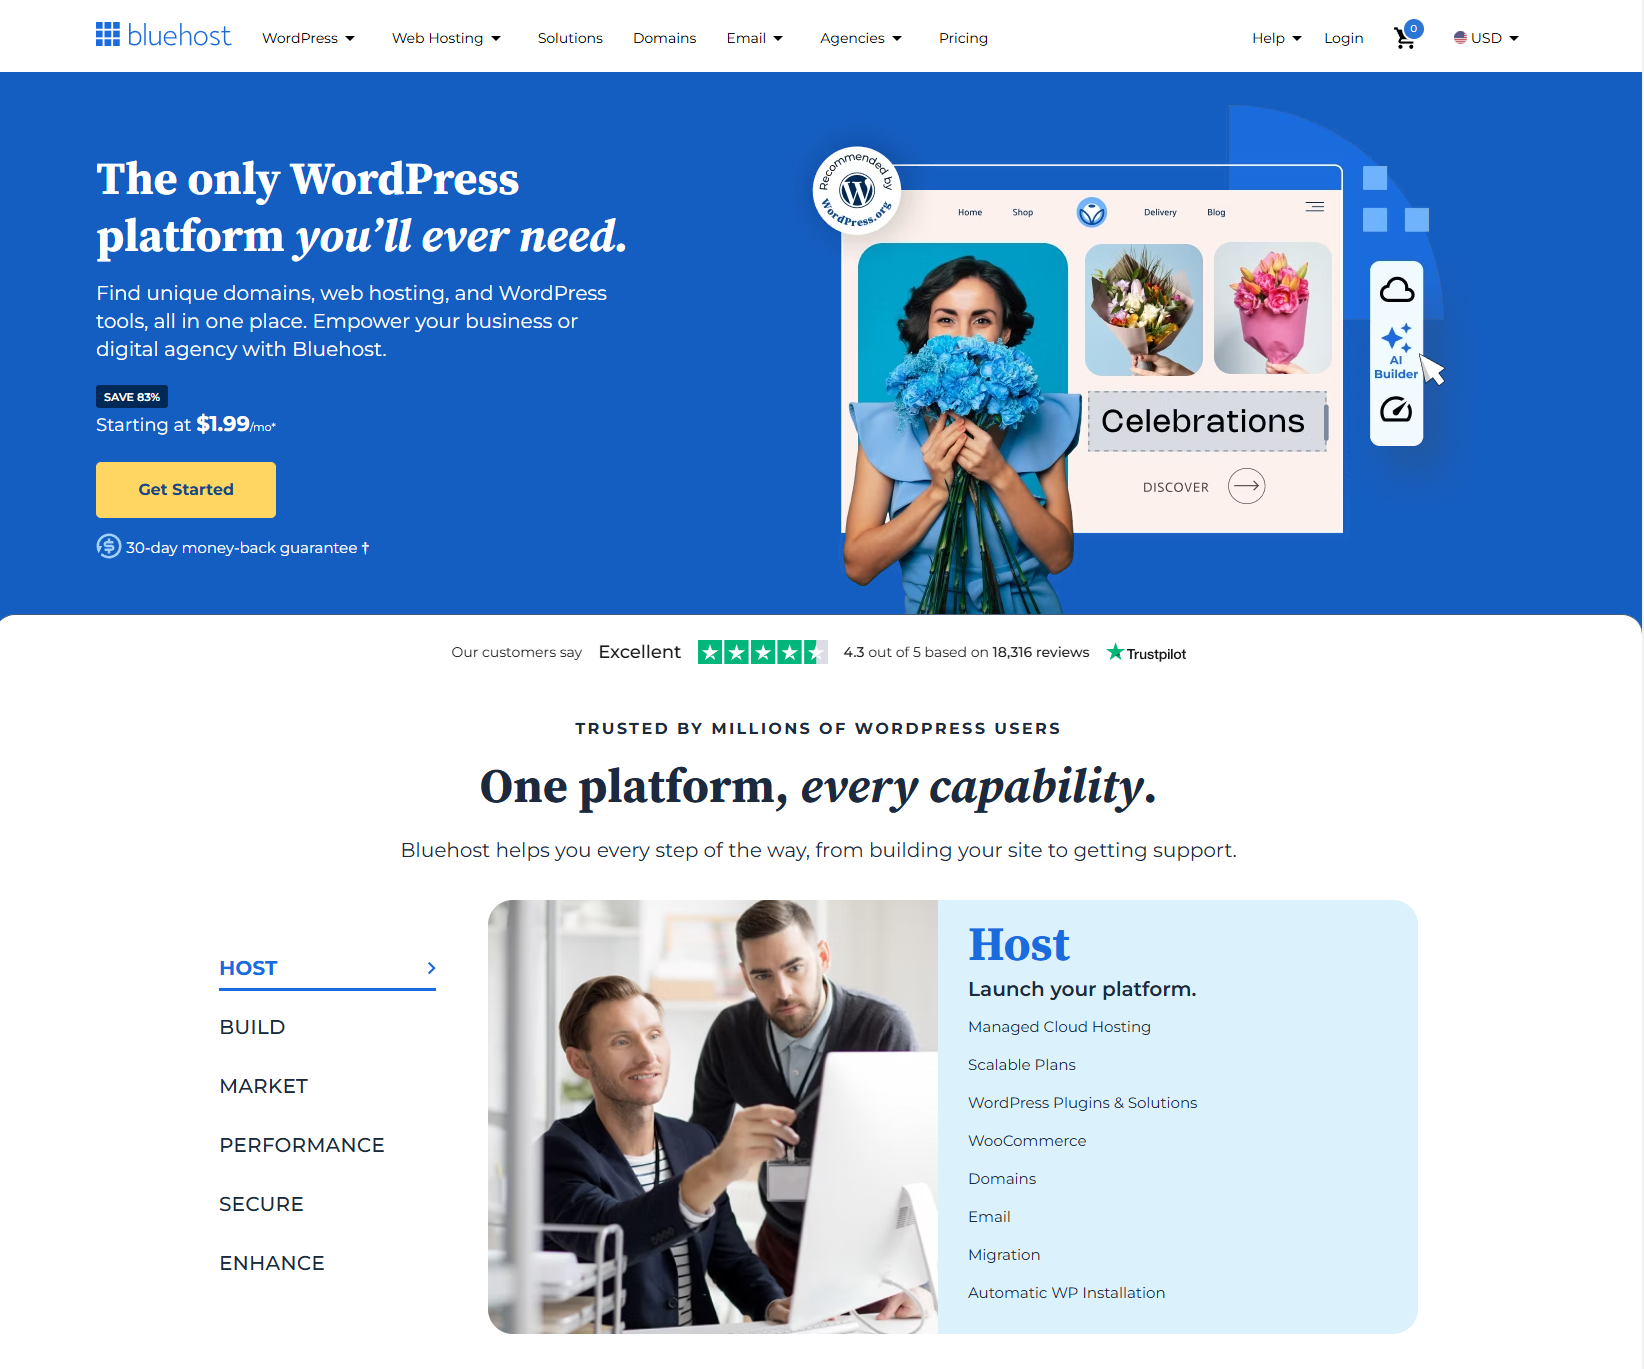Click the Recommended by WordPress.org badge

click(857, 190)
